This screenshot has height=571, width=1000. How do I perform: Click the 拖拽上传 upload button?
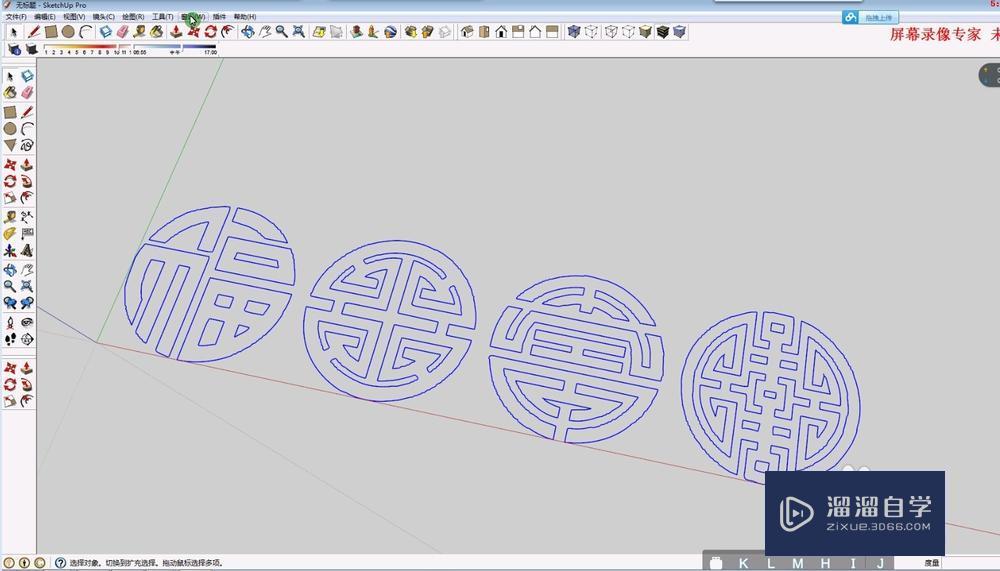coord(871,17)
